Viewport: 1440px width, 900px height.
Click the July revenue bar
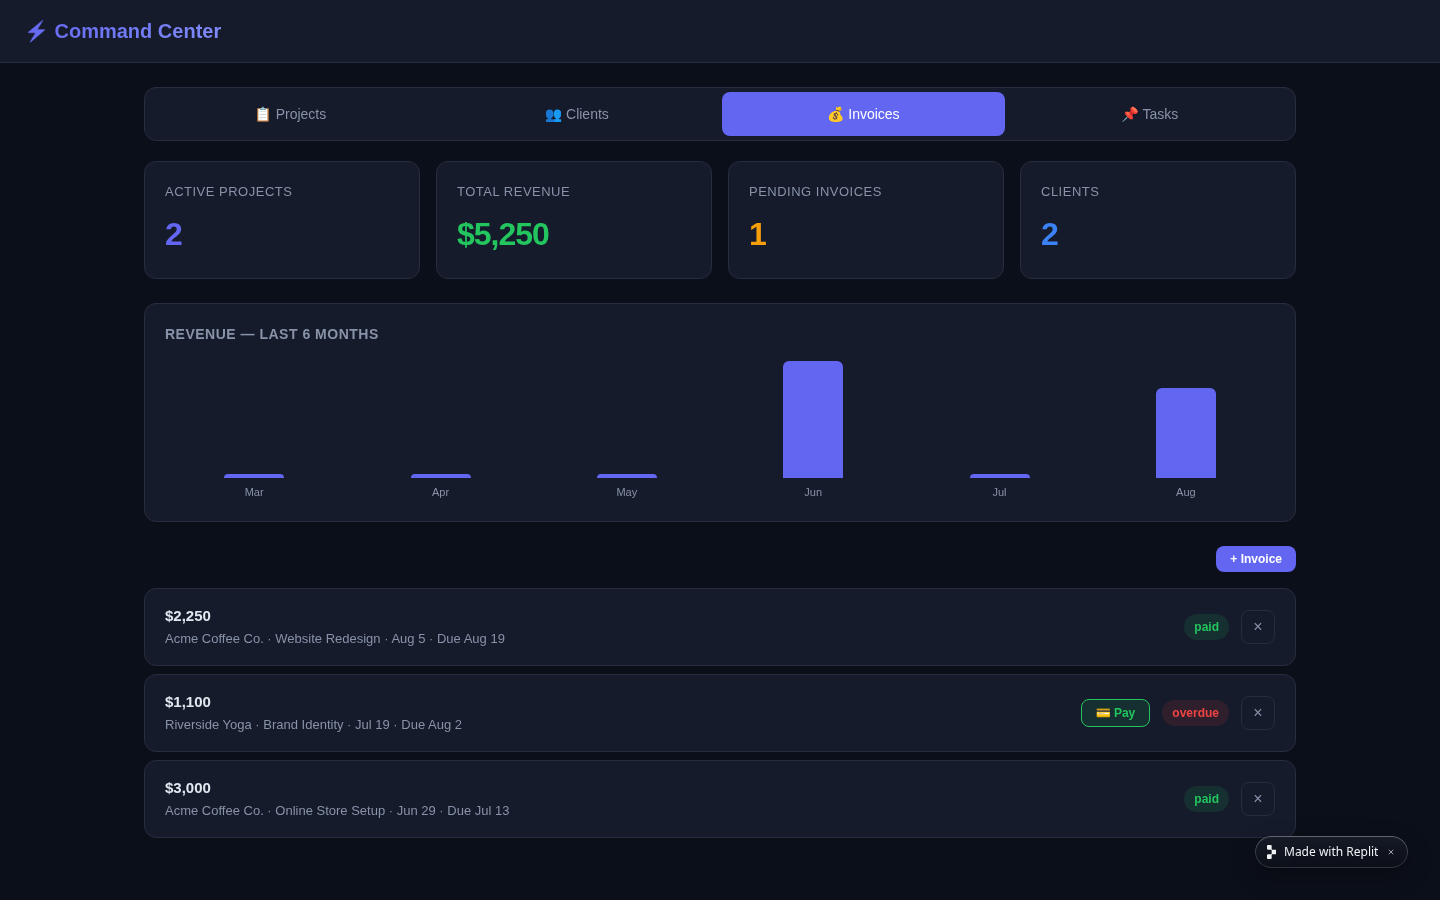pos(1000,476)
